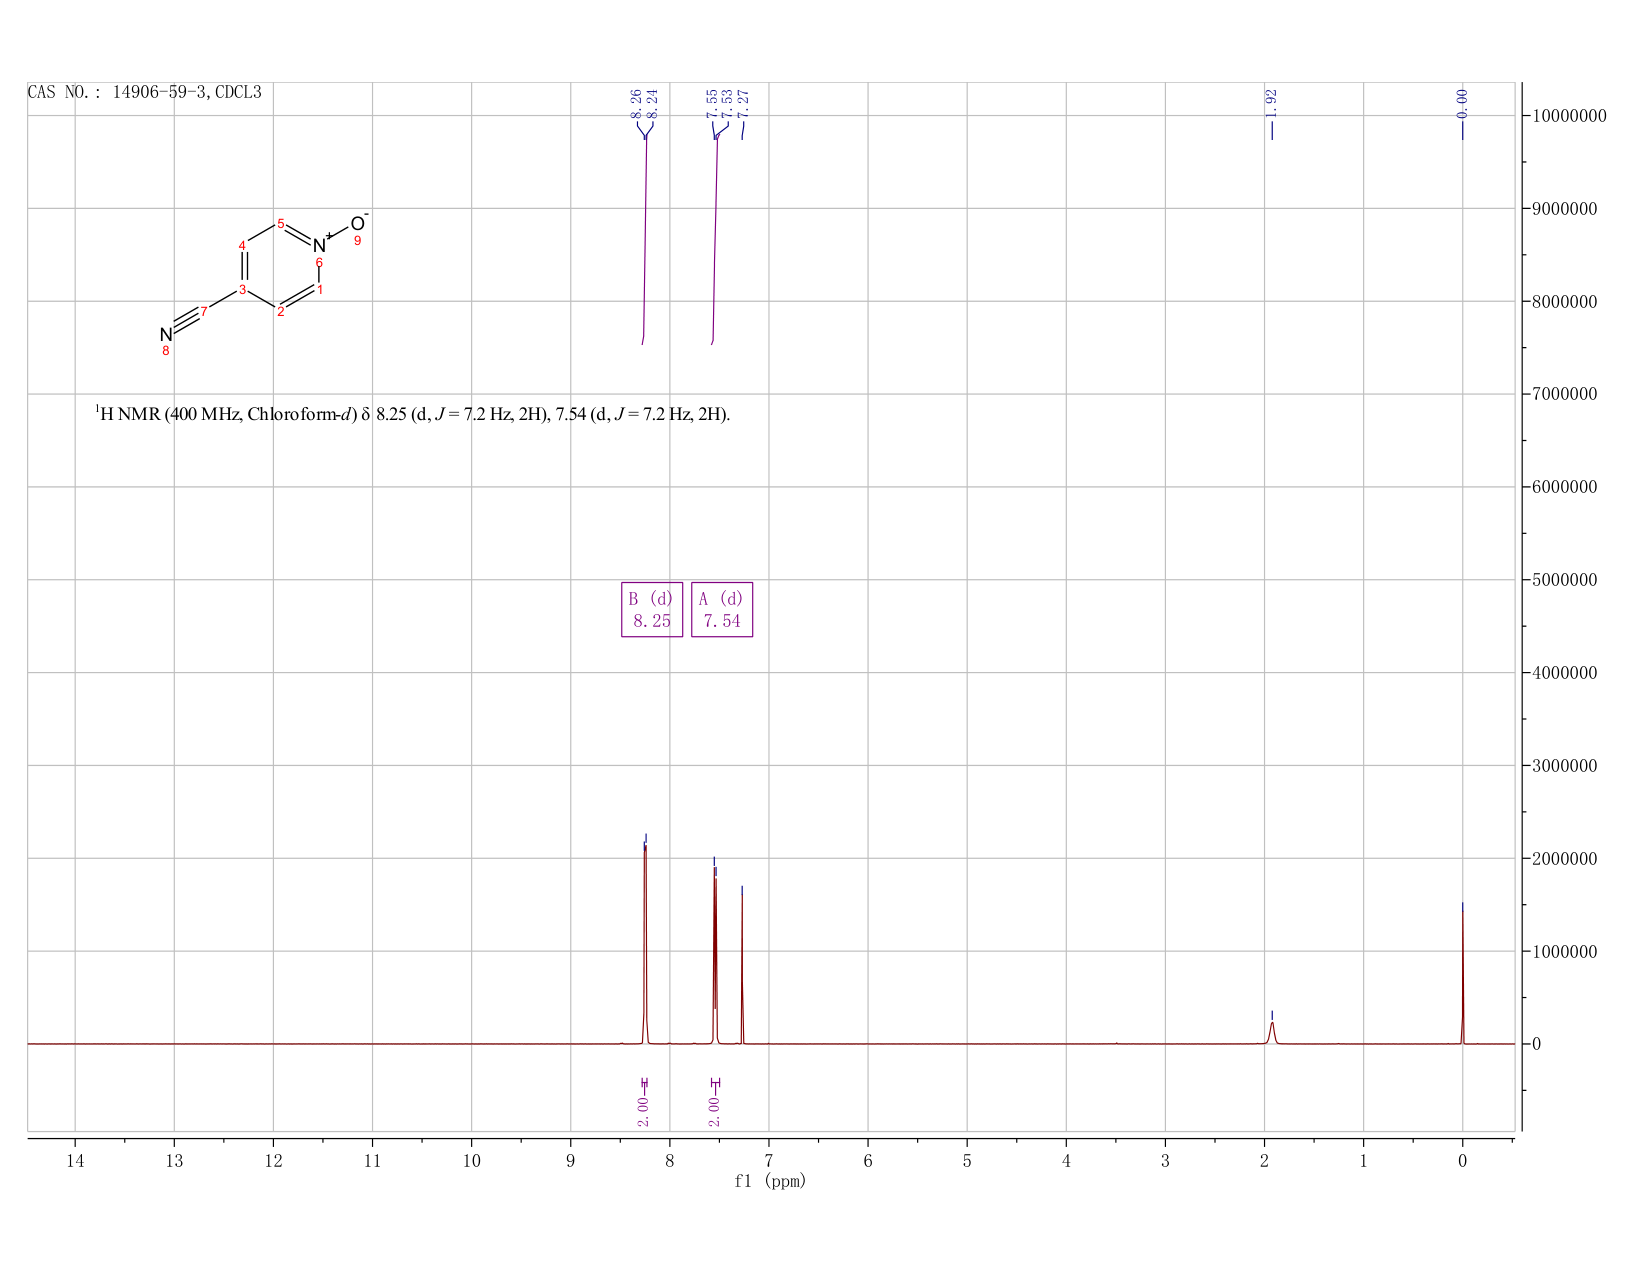Click the A (d) 7.54 multiplet box
The width and height of the screenshot is (1650, 1275).
[x=722, y=609]
